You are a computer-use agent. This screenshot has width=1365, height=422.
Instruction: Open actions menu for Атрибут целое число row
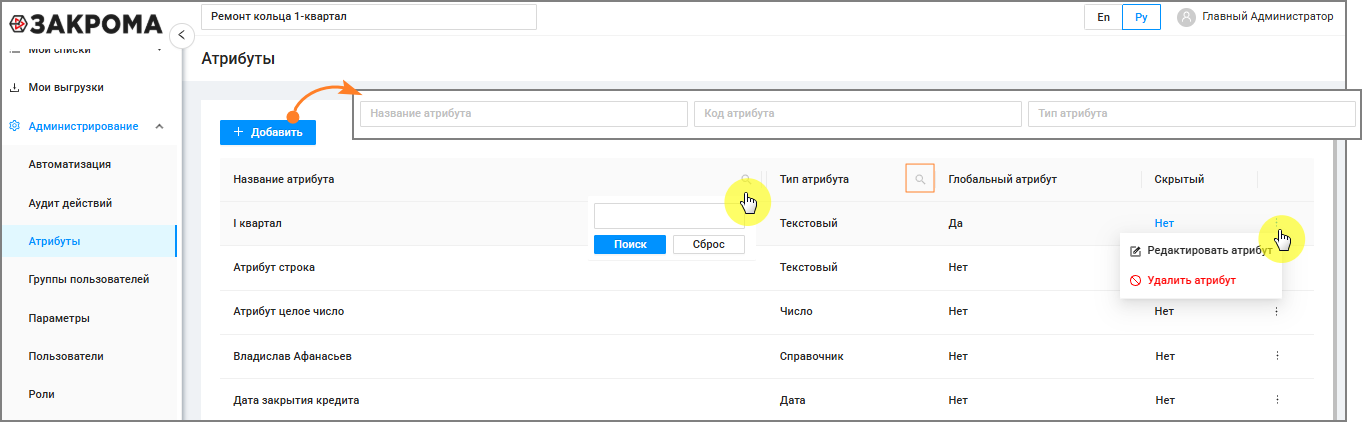point(1276,312)
